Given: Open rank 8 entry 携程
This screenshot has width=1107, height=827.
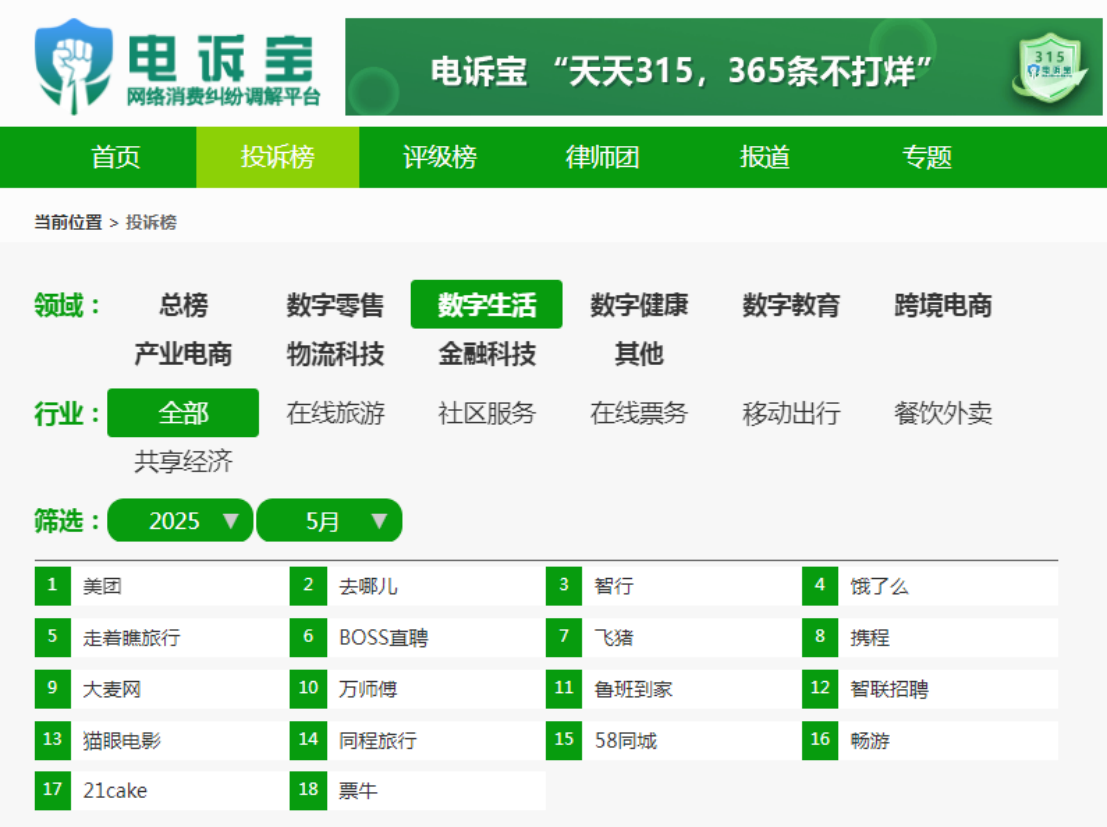Looking at the screenshot, I should point(930,638).
